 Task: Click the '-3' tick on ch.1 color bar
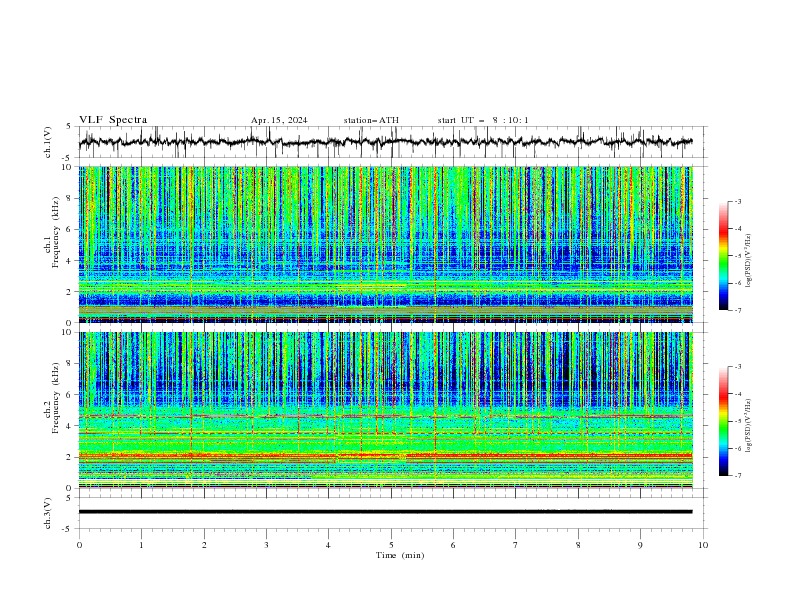(737, 201)
